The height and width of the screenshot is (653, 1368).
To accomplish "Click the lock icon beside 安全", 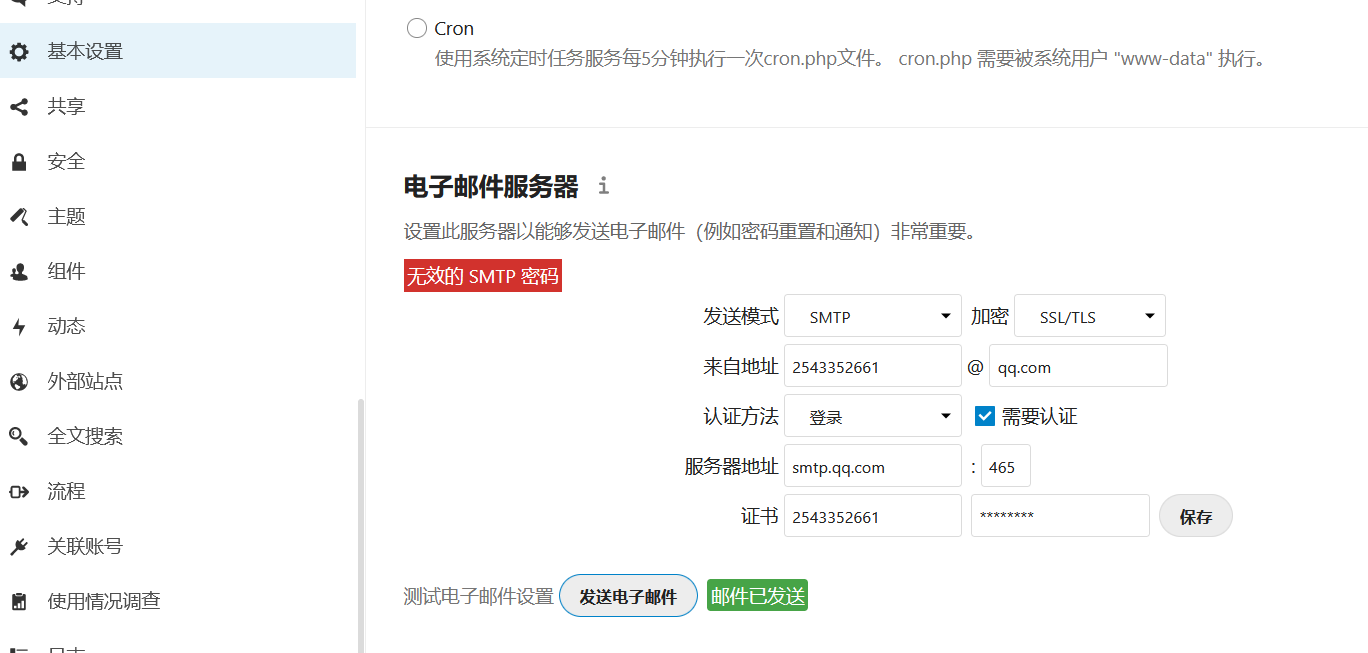I will click(19, 162).
